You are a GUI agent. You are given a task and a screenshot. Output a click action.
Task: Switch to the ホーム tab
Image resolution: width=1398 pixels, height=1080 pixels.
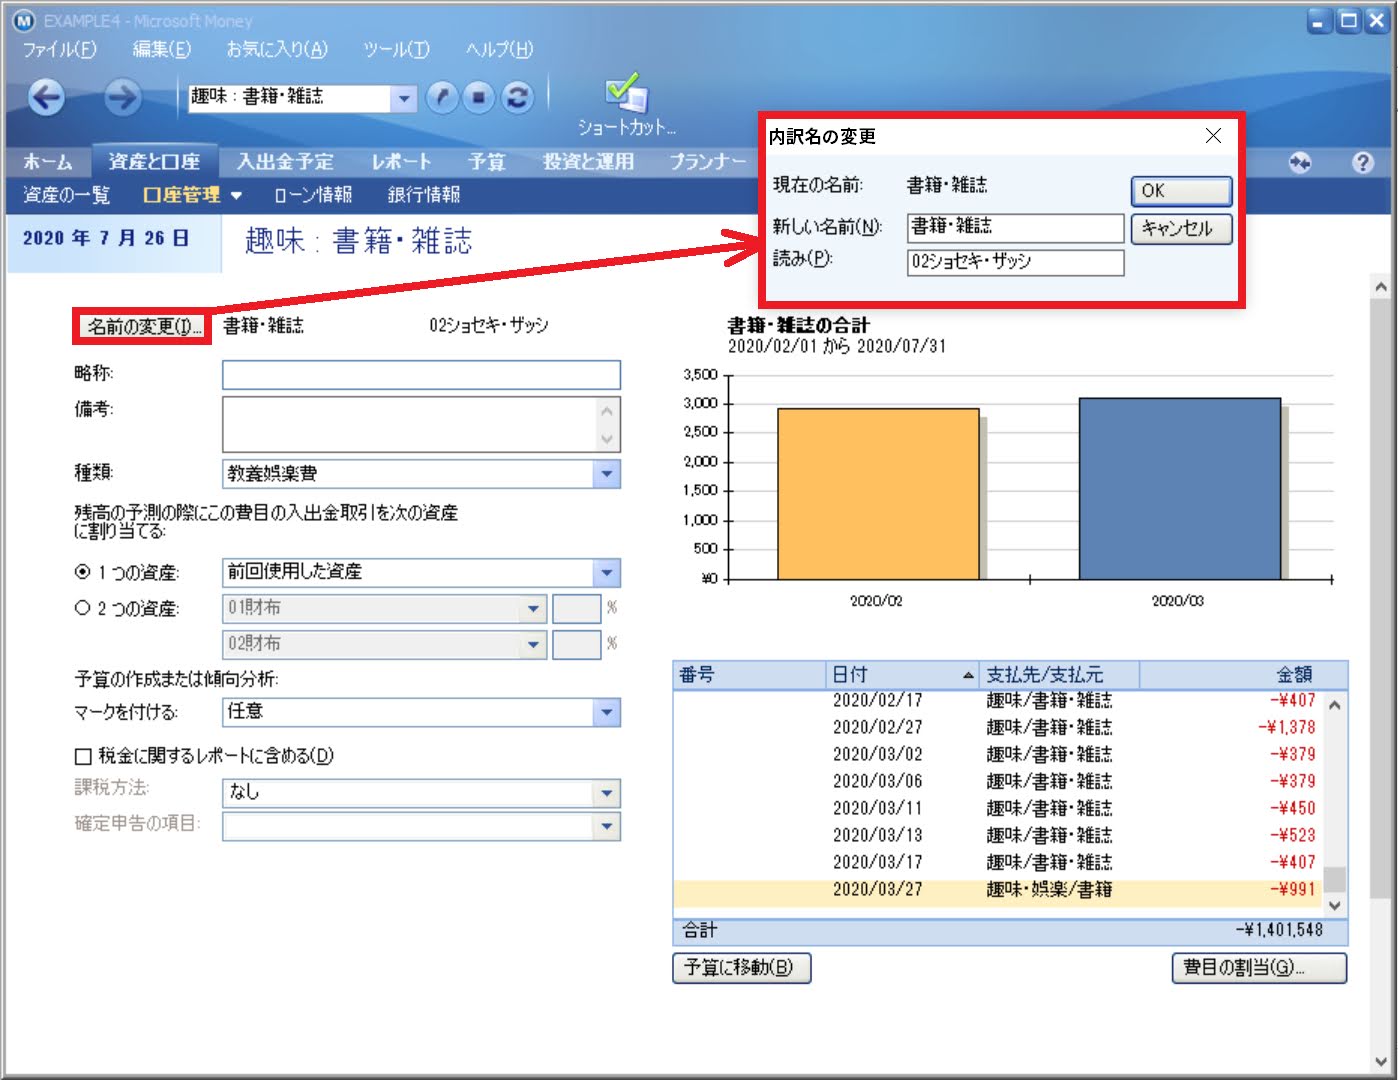47,162
